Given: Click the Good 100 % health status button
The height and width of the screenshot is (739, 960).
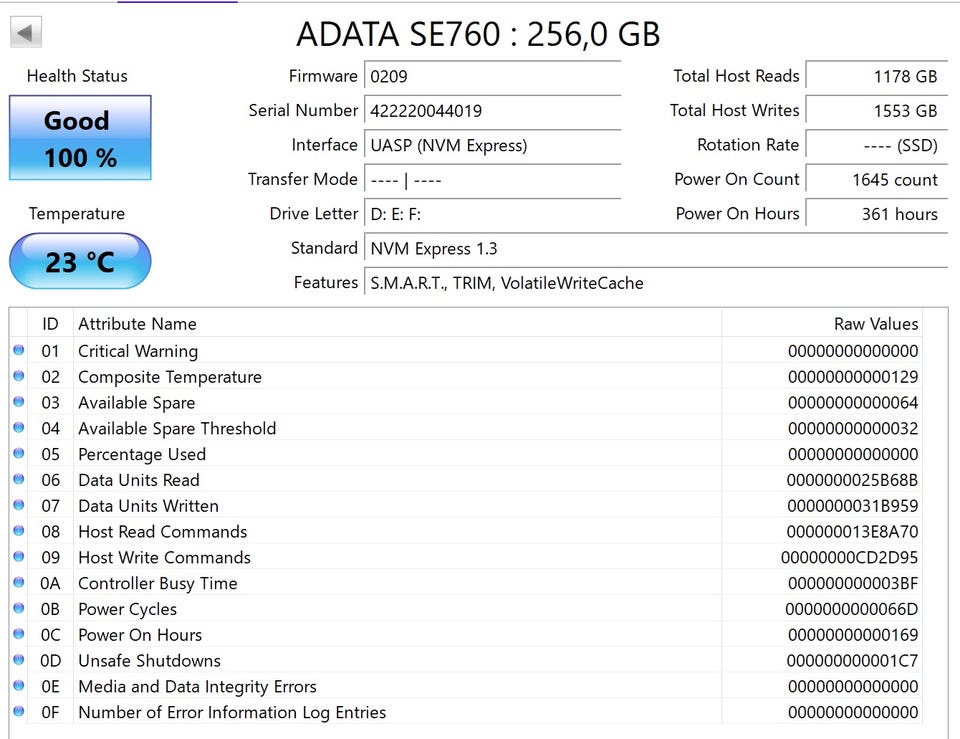Looking at the screenshot, I should click(x=80, y=138).
